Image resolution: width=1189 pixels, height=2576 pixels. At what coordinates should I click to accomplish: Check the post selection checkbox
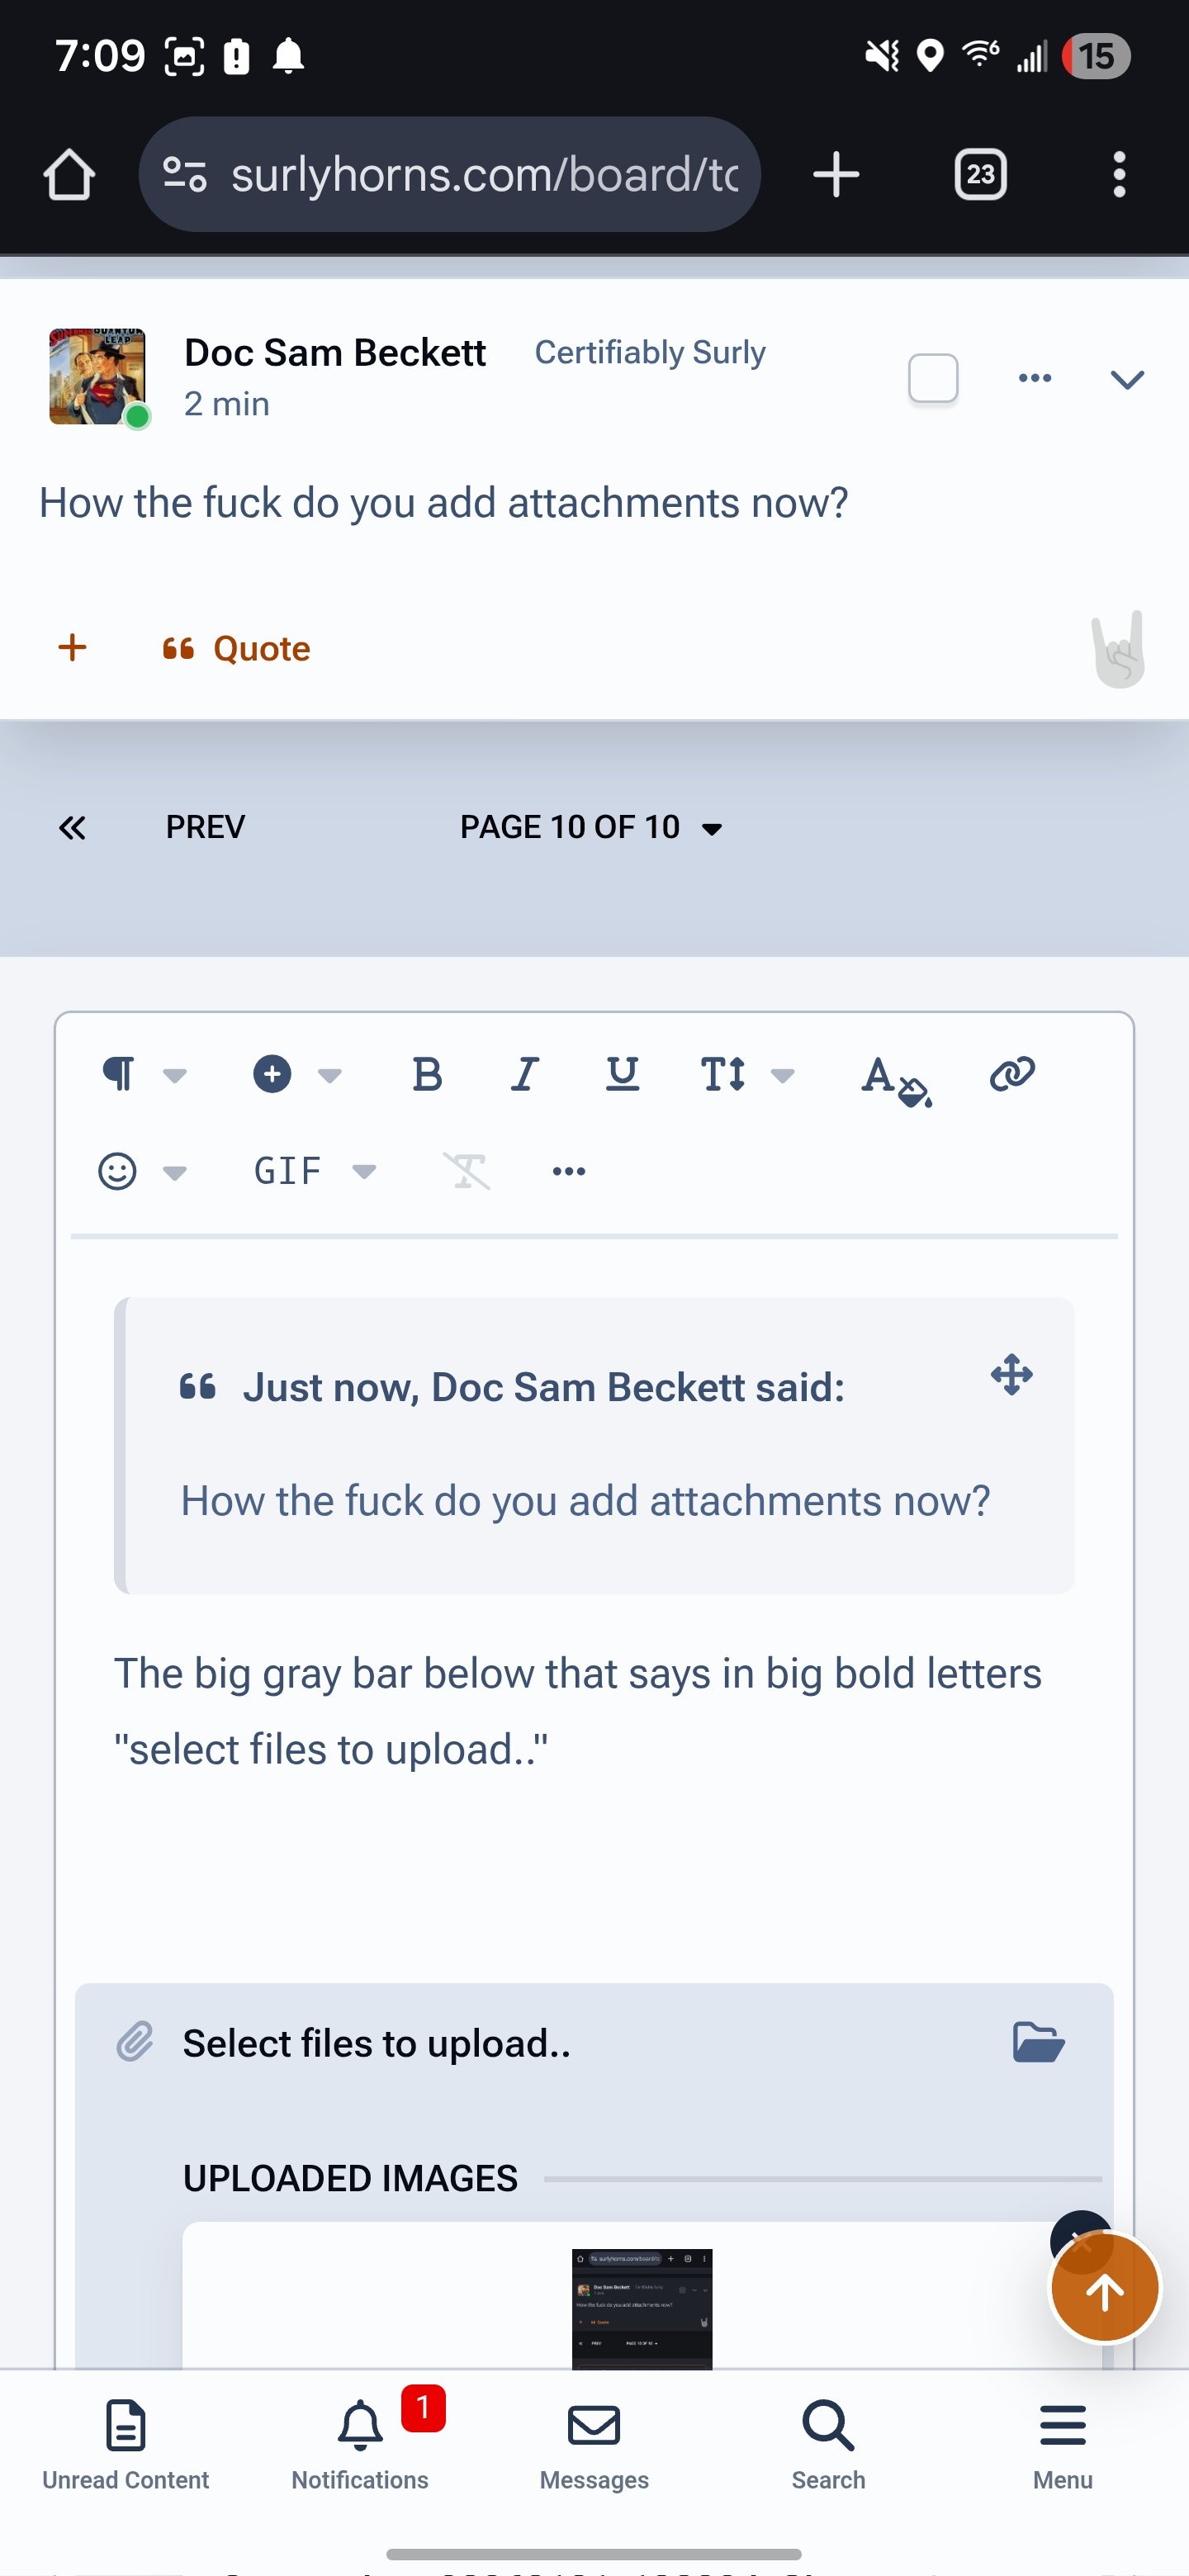click(932, 378)
